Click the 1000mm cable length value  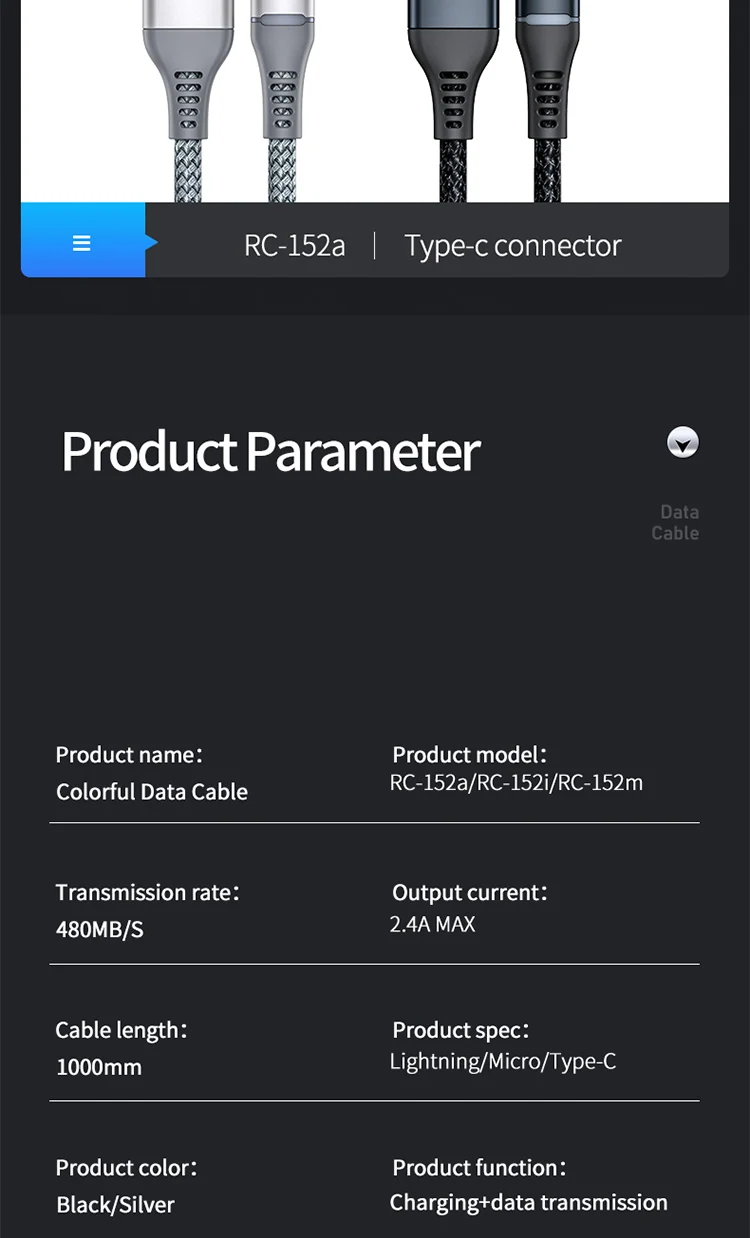tap(99, 1067)
